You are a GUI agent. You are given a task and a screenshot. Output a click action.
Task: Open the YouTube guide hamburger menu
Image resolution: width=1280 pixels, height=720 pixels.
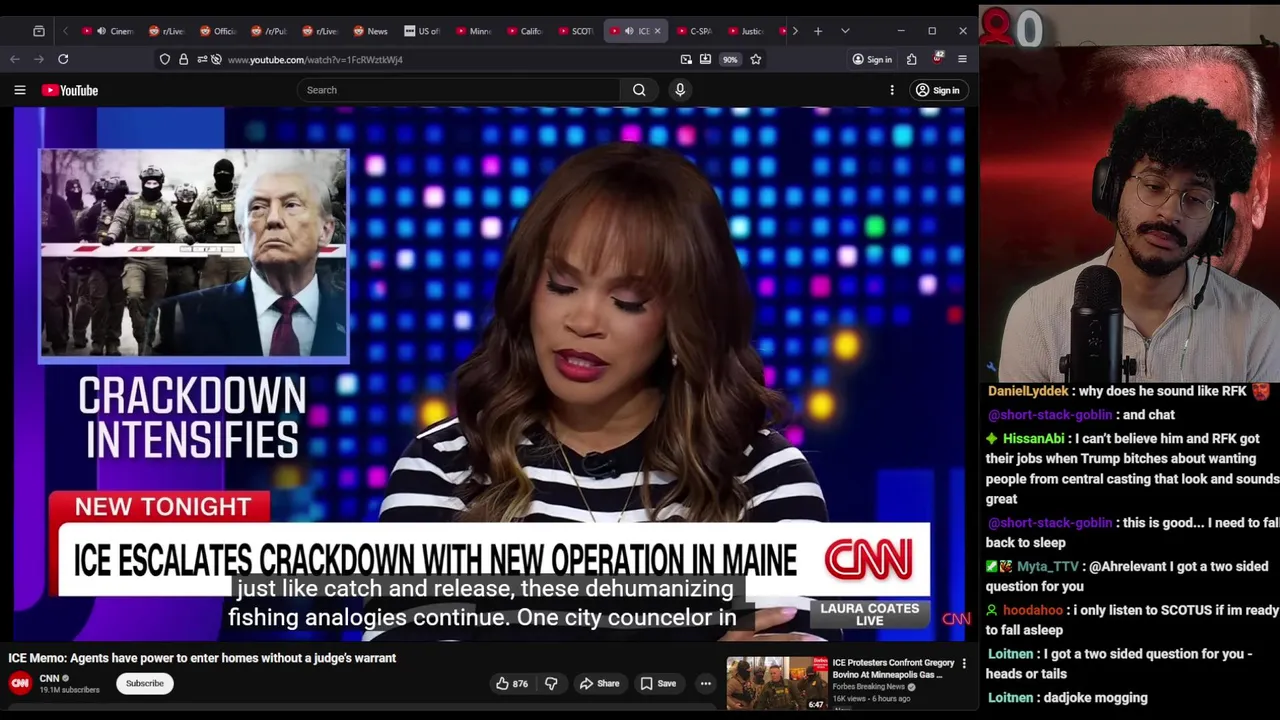tap(20, 90)
